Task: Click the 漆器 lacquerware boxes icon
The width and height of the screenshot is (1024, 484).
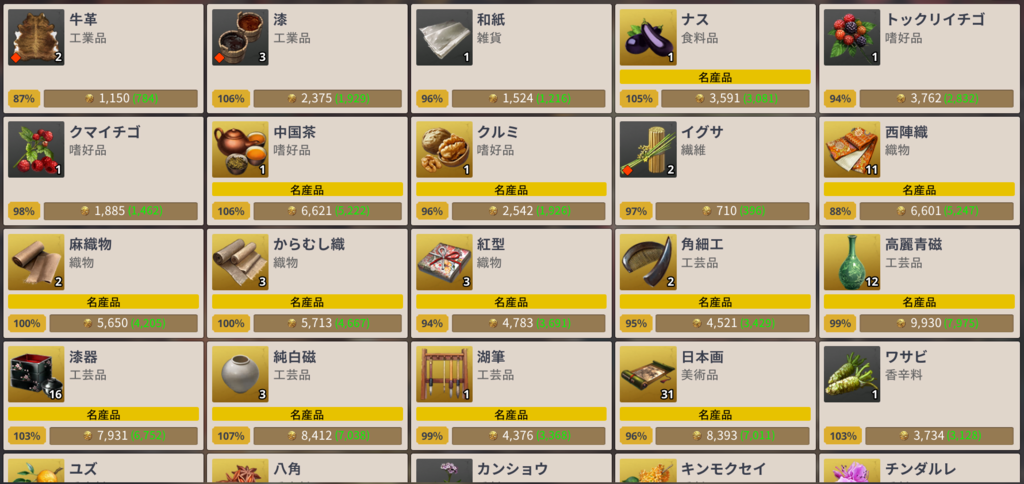Action: 36,374
